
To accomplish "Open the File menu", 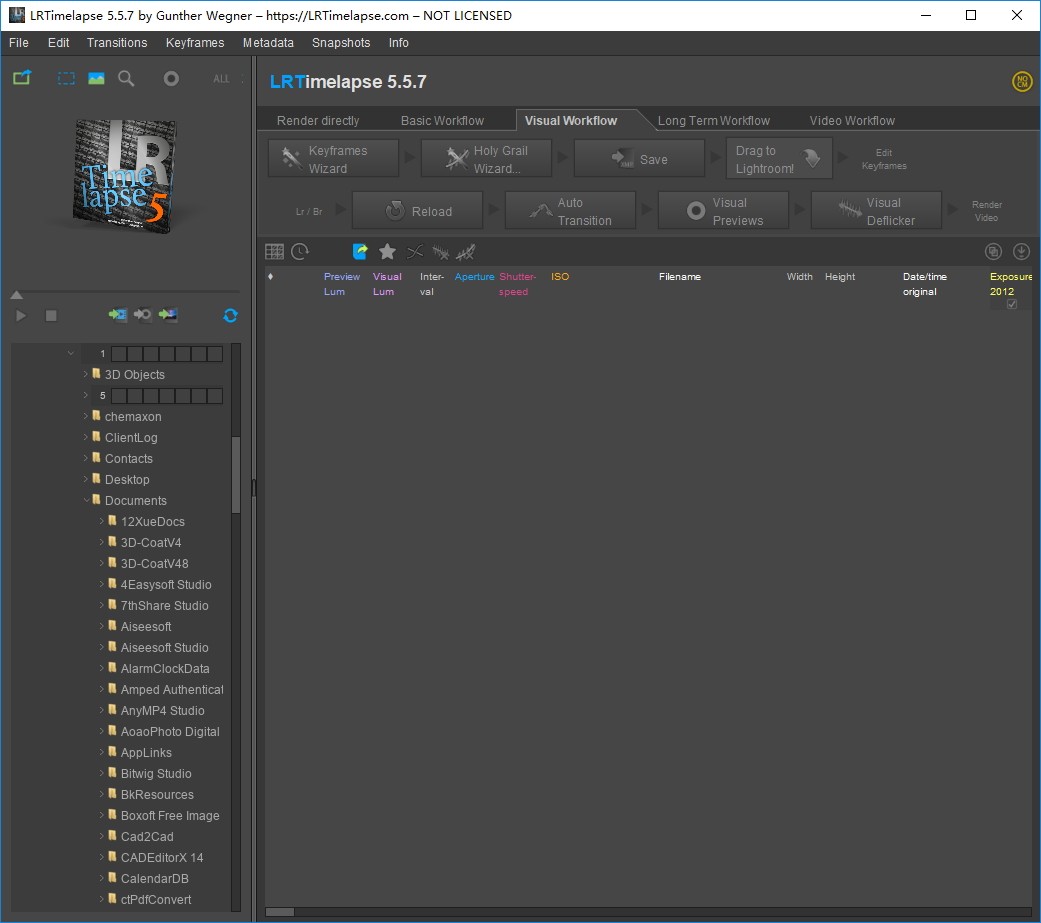I will pos(19,42).
